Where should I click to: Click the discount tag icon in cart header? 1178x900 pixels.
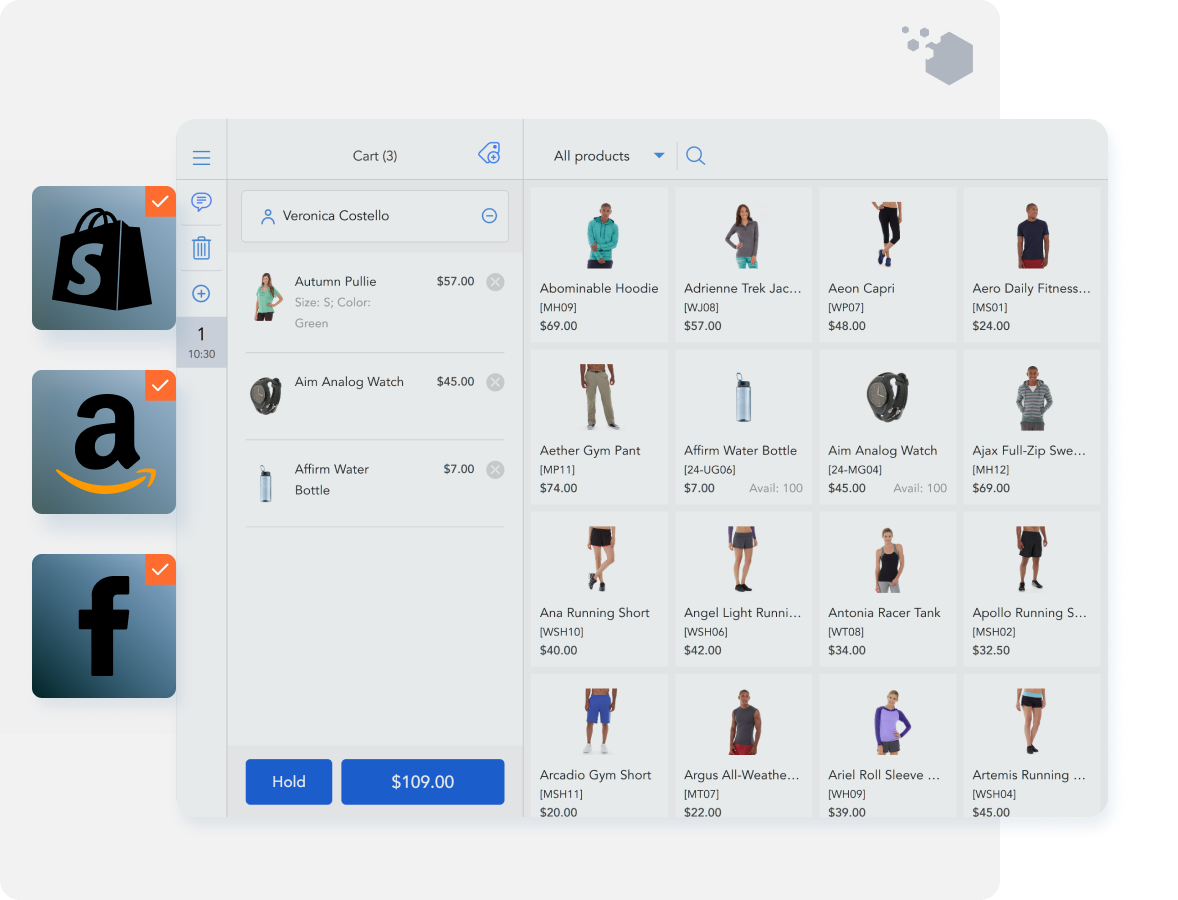[489, 153]
